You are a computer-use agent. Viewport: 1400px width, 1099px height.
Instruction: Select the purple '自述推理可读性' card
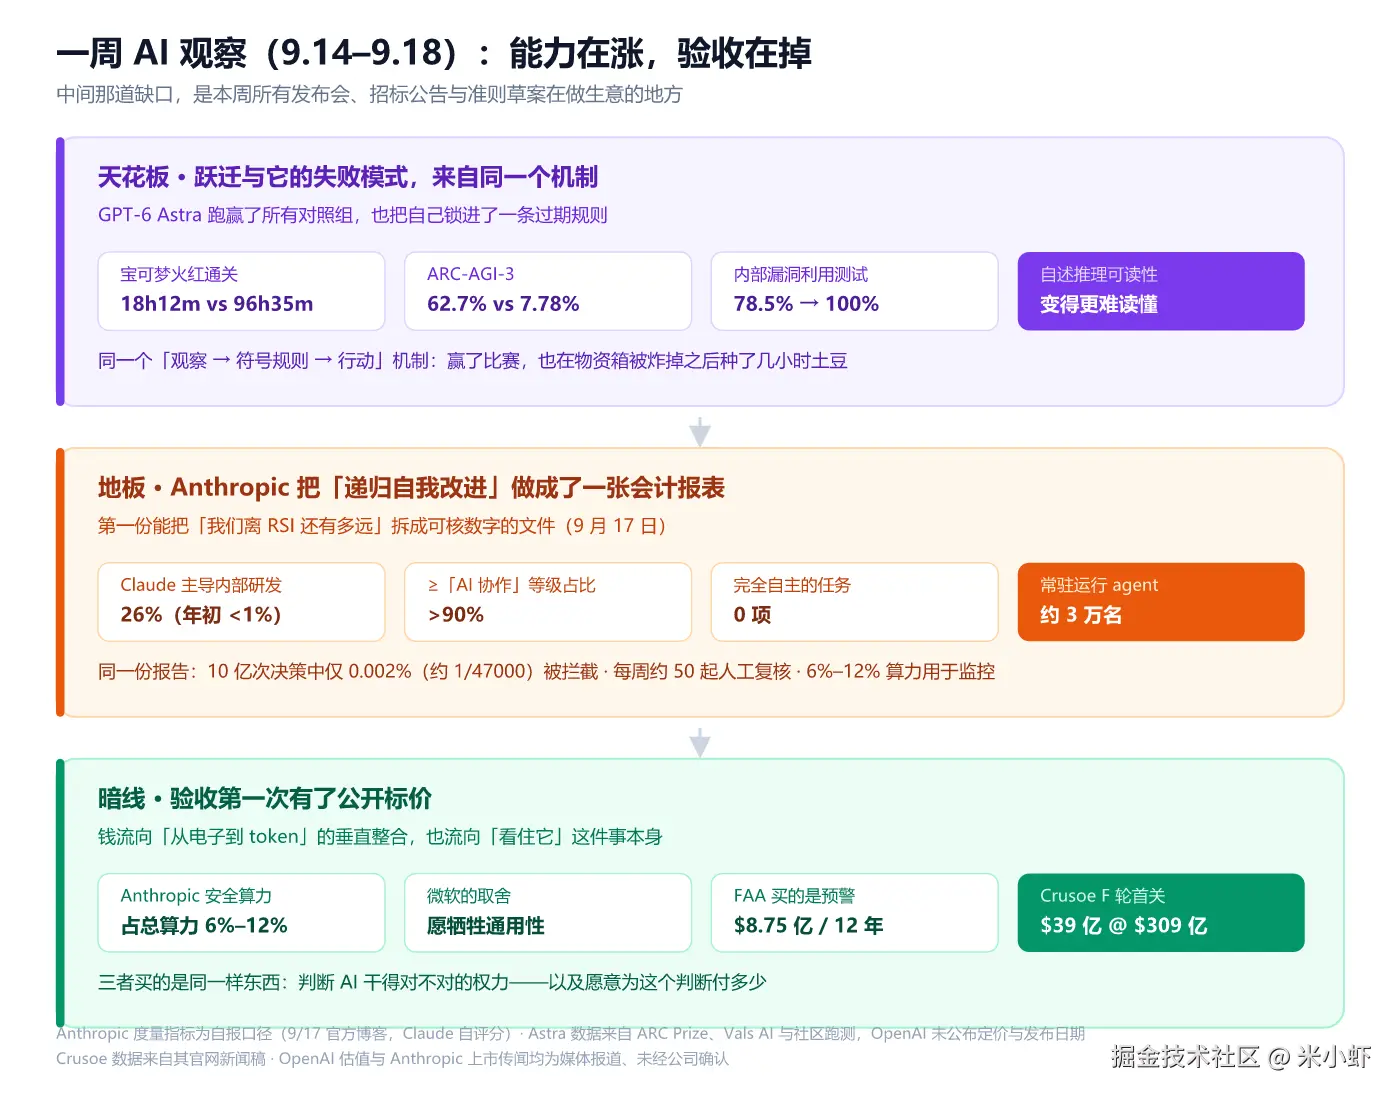click(x=1161, y=291)
